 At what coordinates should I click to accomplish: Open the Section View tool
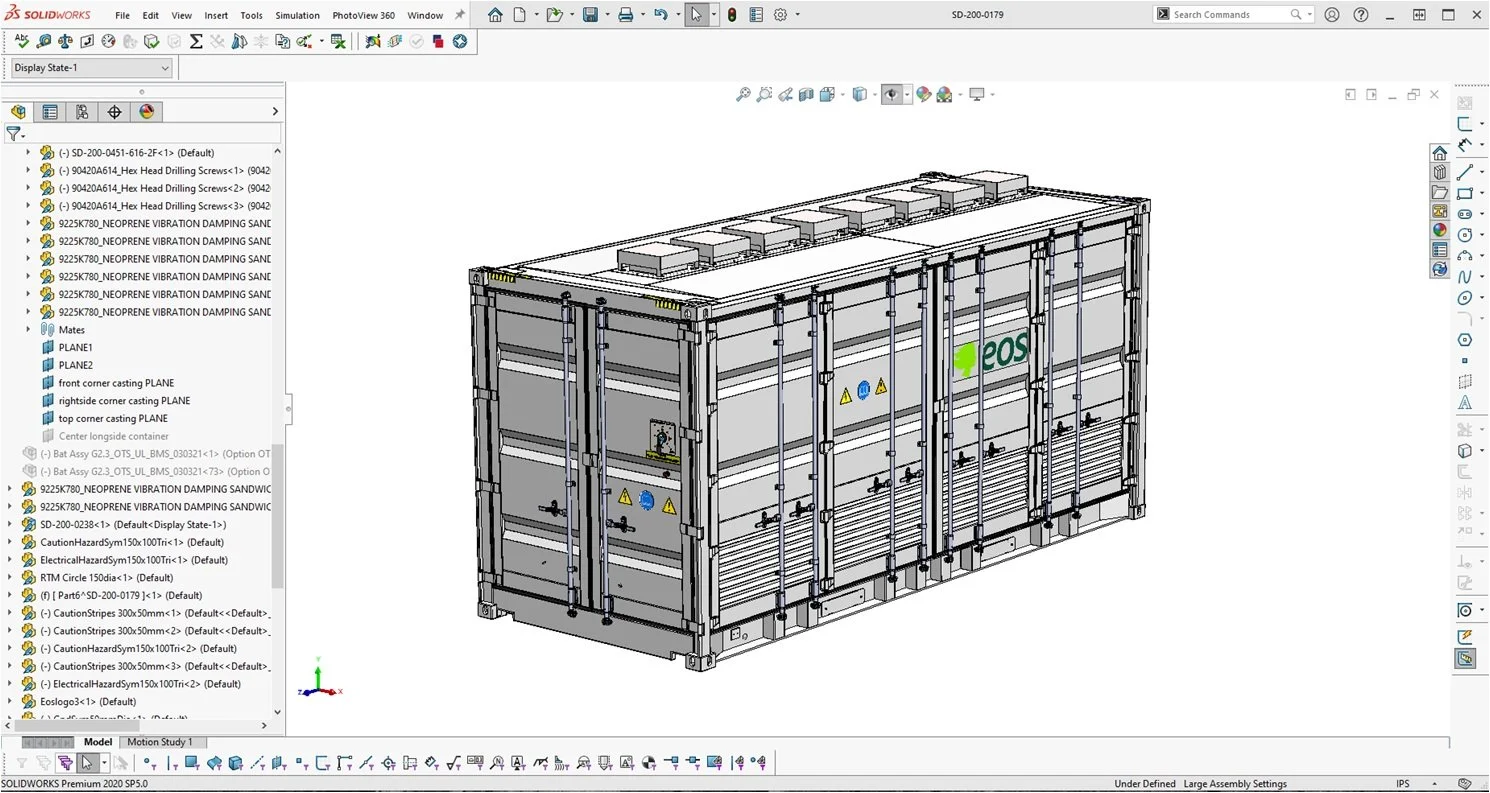click(x=806, y=94)
